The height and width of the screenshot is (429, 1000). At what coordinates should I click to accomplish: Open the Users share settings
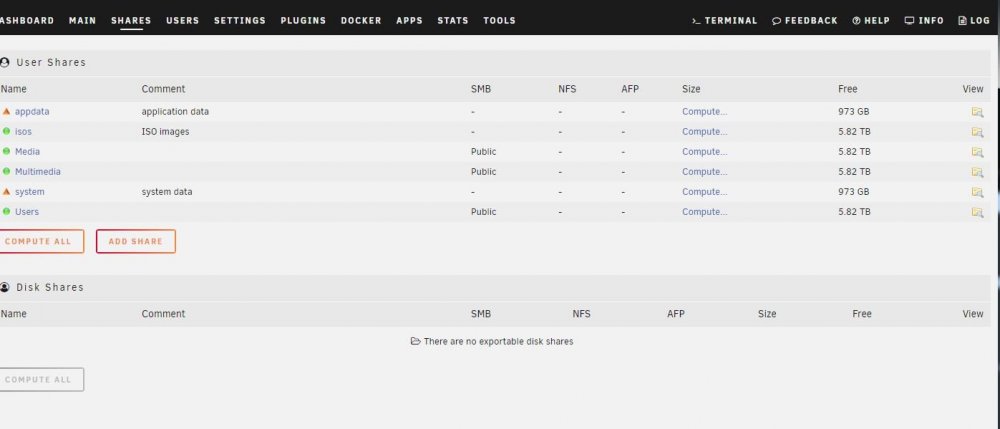(x=27, y=211)
